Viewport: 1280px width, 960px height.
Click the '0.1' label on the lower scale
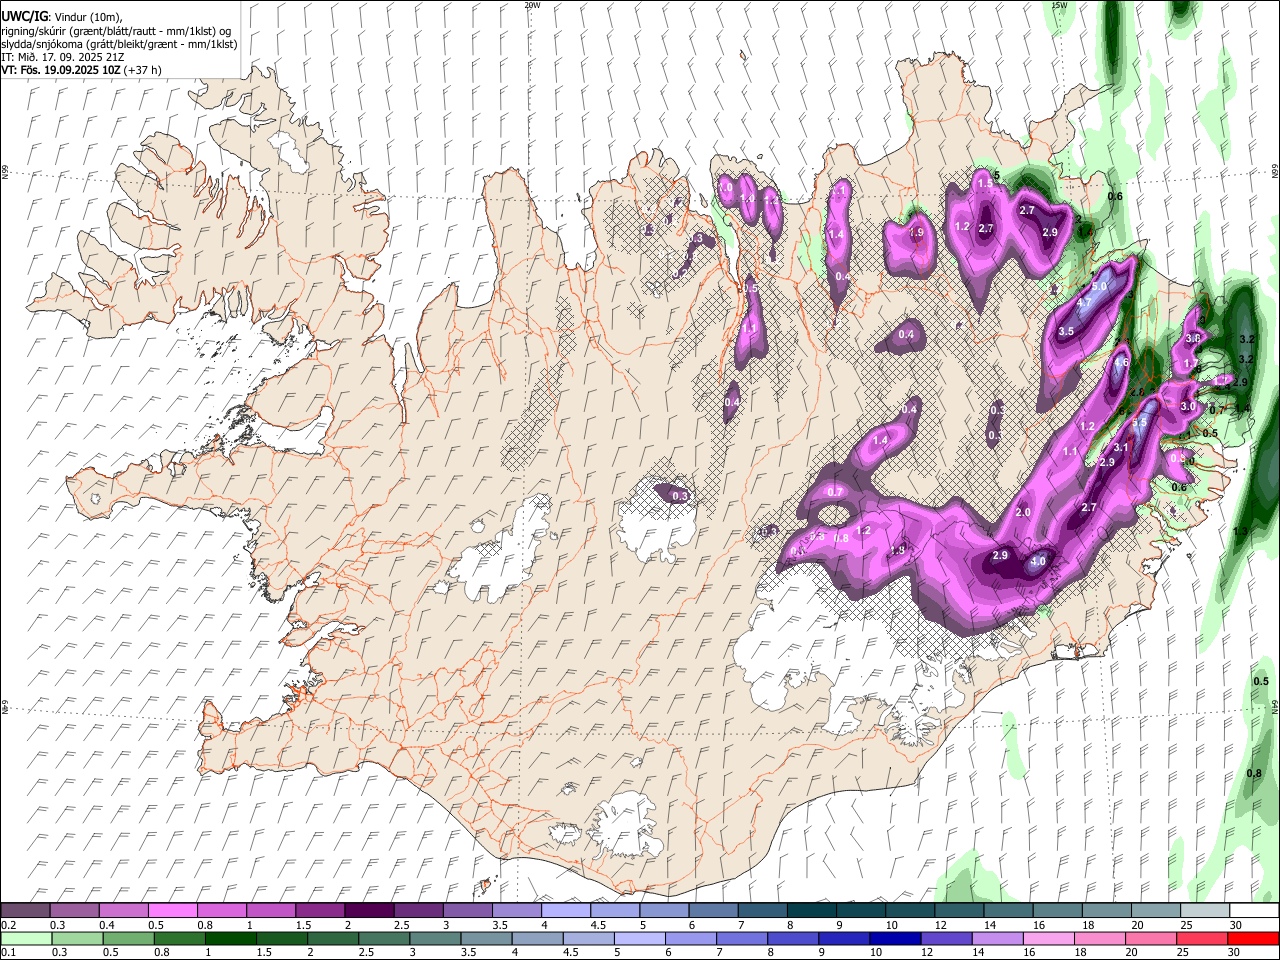click(7, 952)
